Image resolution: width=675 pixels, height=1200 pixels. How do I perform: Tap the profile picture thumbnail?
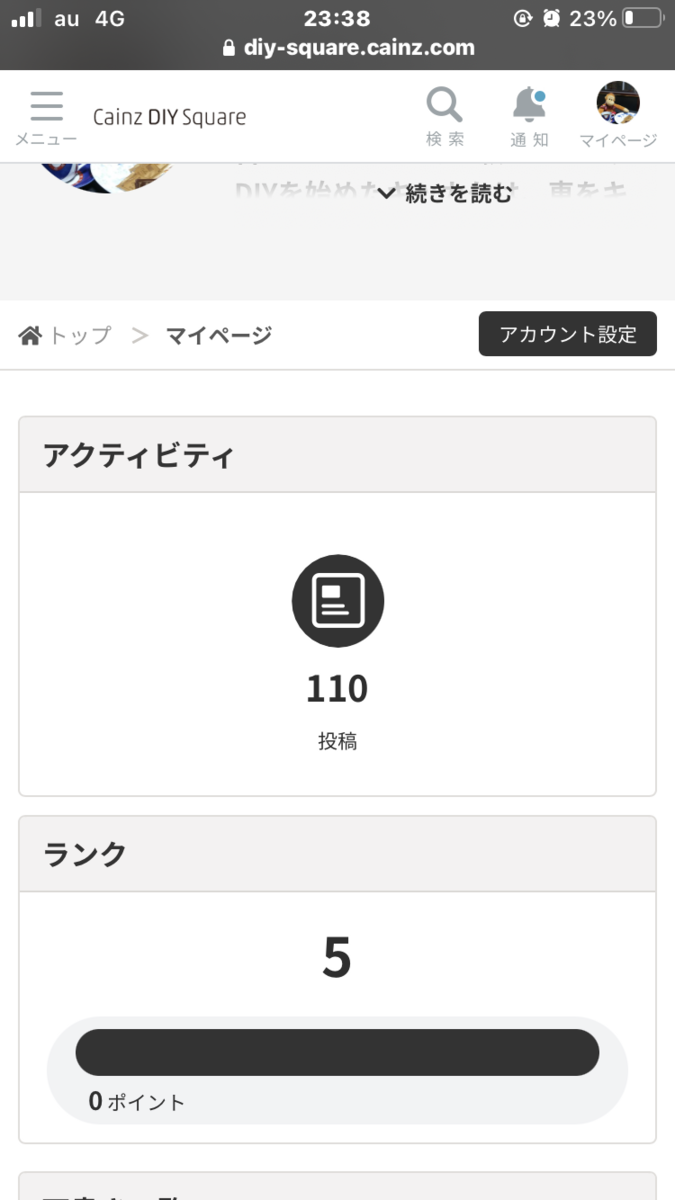click(x=105, y=176)
